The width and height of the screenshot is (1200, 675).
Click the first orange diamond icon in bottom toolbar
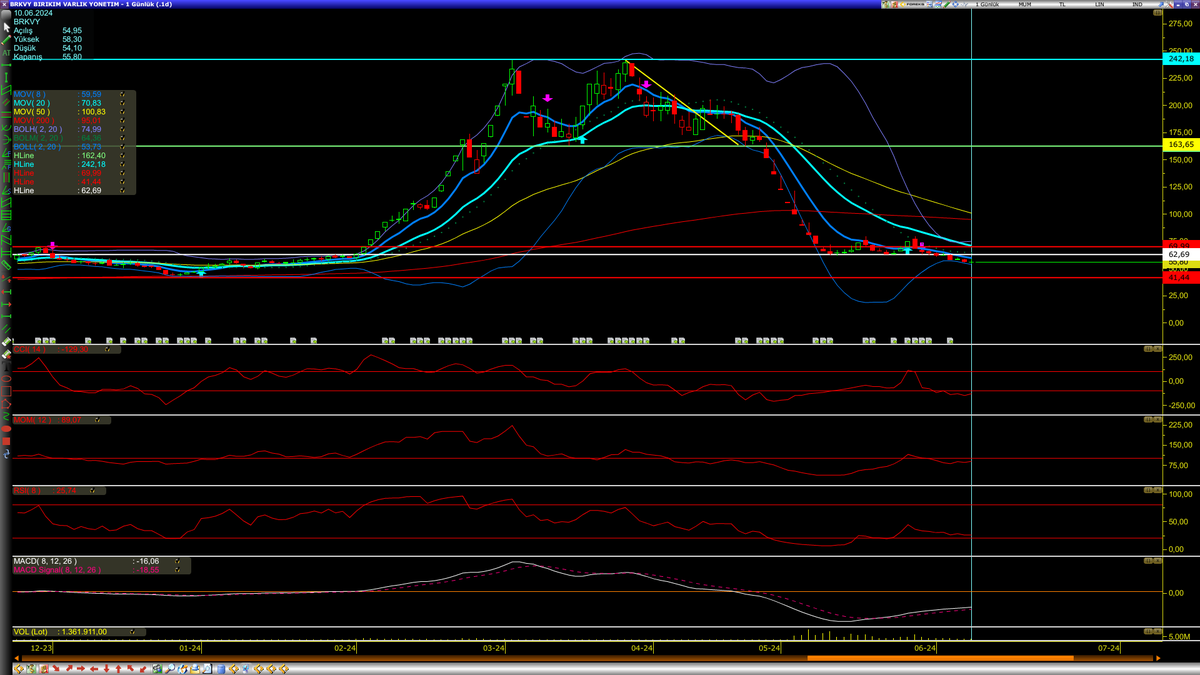pos(18,669)
